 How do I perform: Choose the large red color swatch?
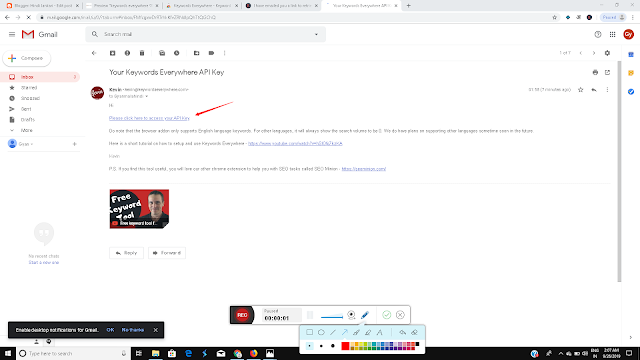[345, 346]
